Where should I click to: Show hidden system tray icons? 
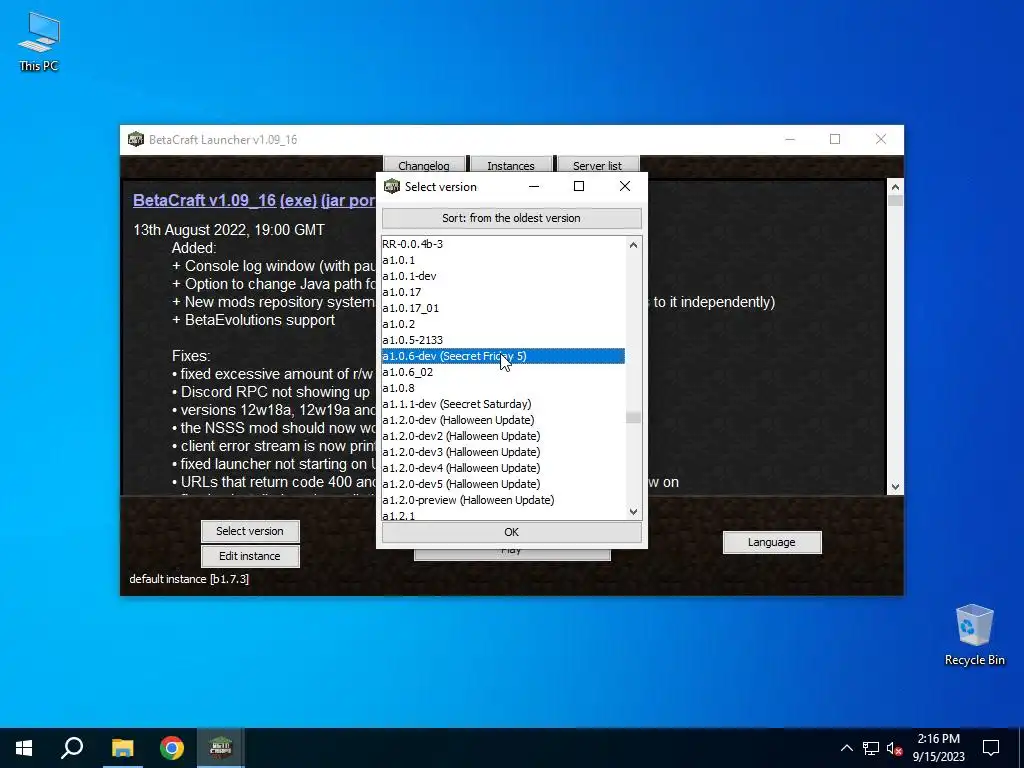tap(846, 748)
